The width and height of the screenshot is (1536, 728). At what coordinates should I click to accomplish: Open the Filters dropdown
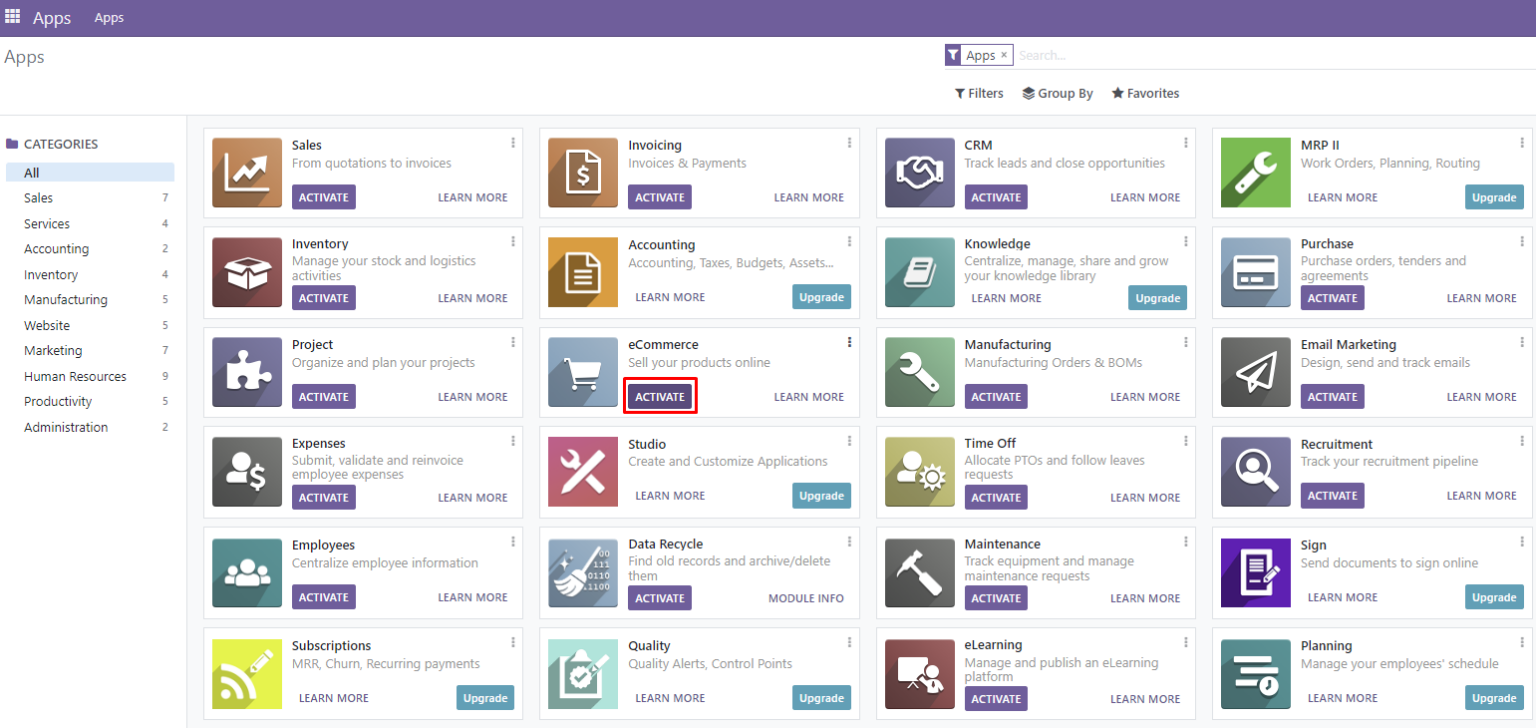978,92
